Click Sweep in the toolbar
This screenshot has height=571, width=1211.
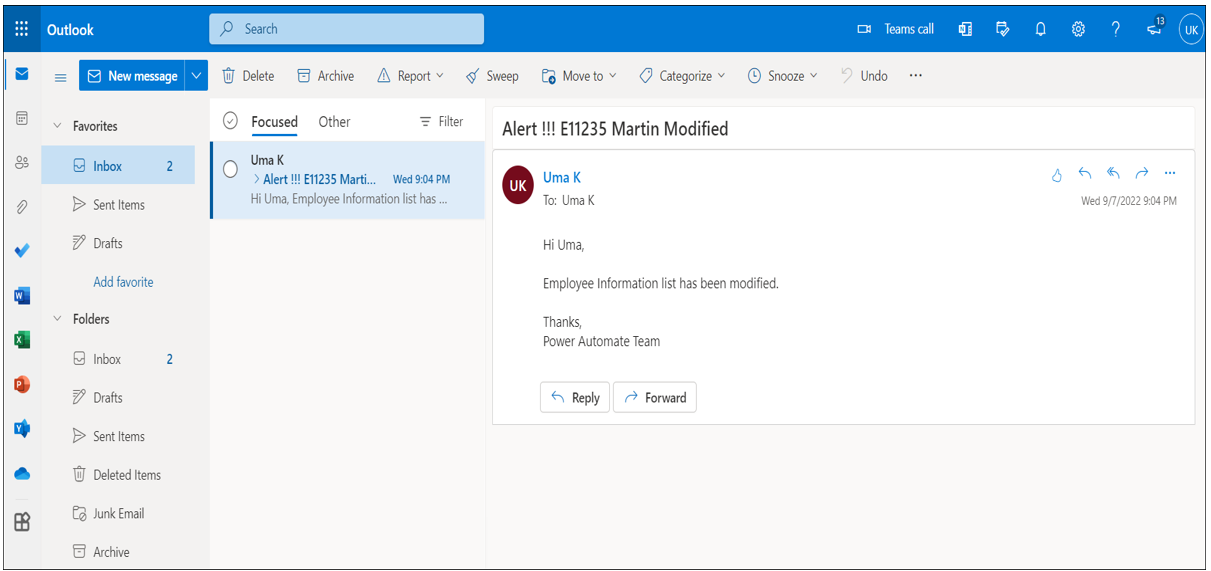(x=492, y=76)
